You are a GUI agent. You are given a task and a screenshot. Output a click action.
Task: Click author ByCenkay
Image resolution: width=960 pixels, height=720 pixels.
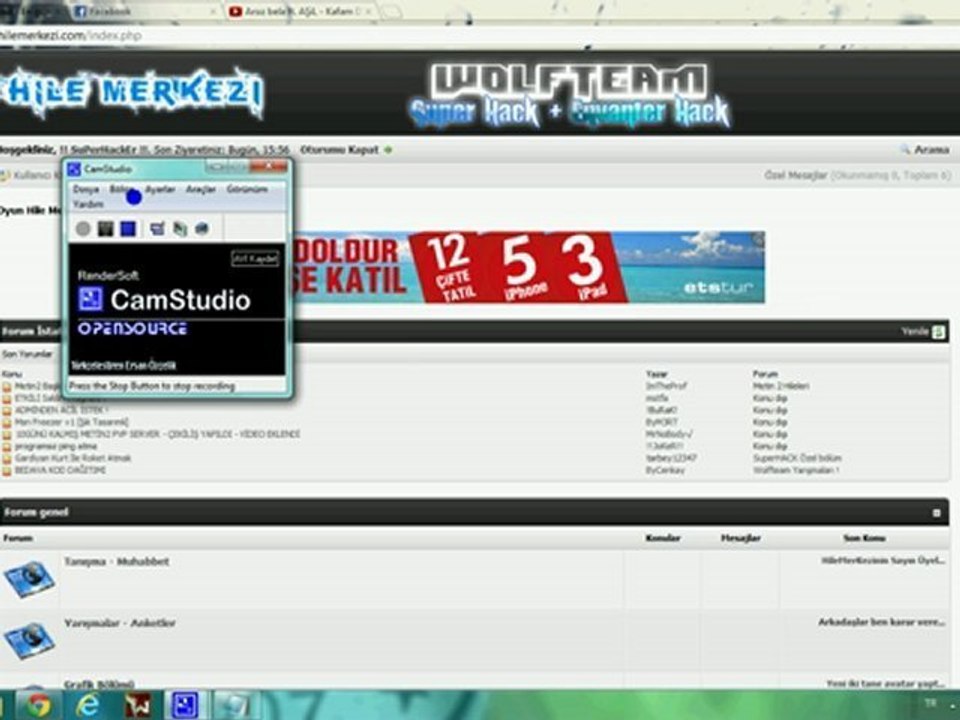(x=665, y=470)
